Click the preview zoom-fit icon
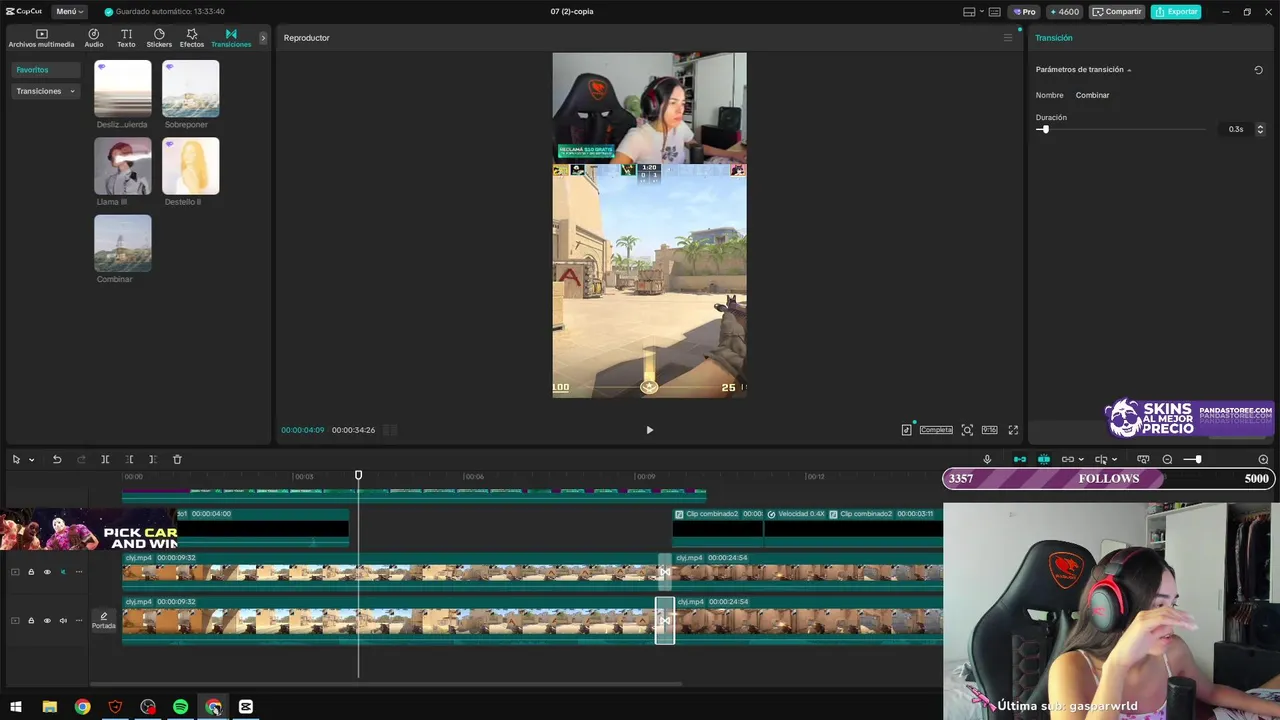1280x720 pixels. 967,430
